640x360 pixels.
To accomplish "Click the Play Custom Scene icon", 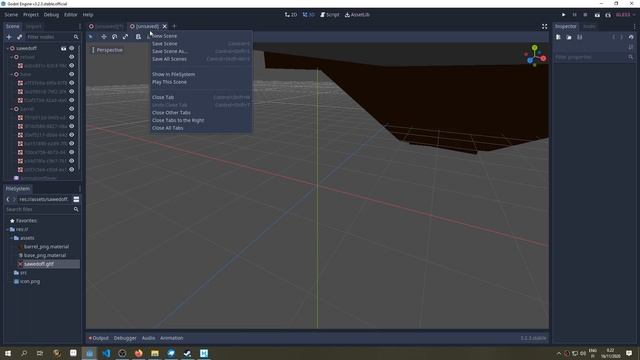I will point(608,15).
